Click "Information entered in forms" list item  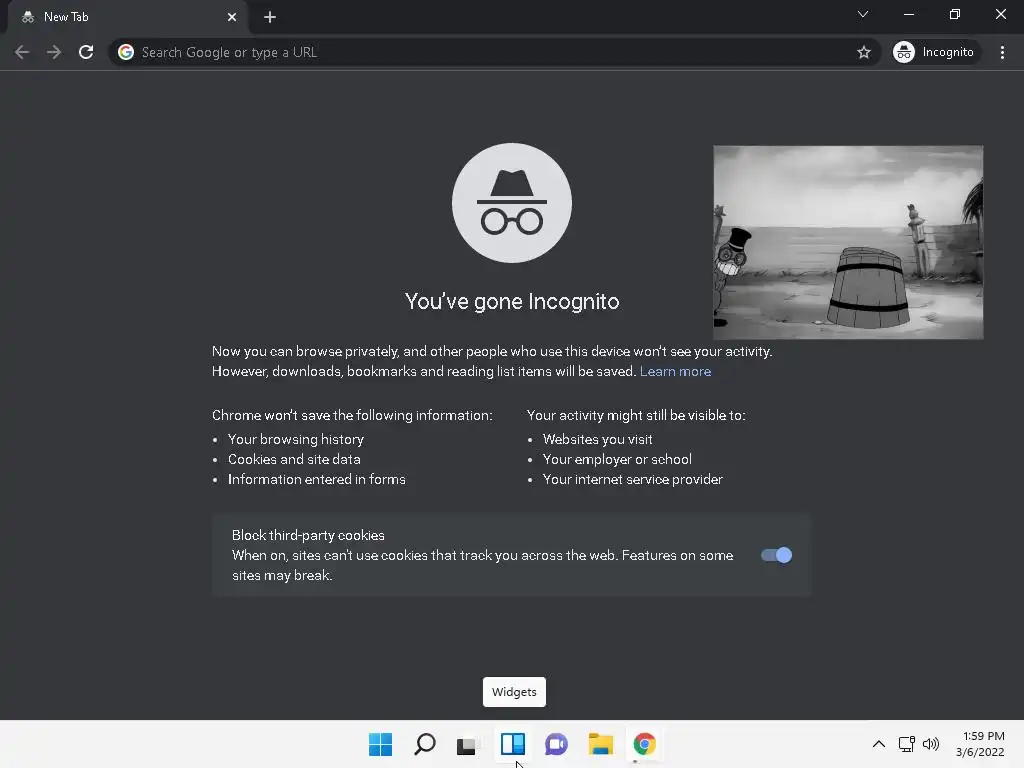click(317, 479)
